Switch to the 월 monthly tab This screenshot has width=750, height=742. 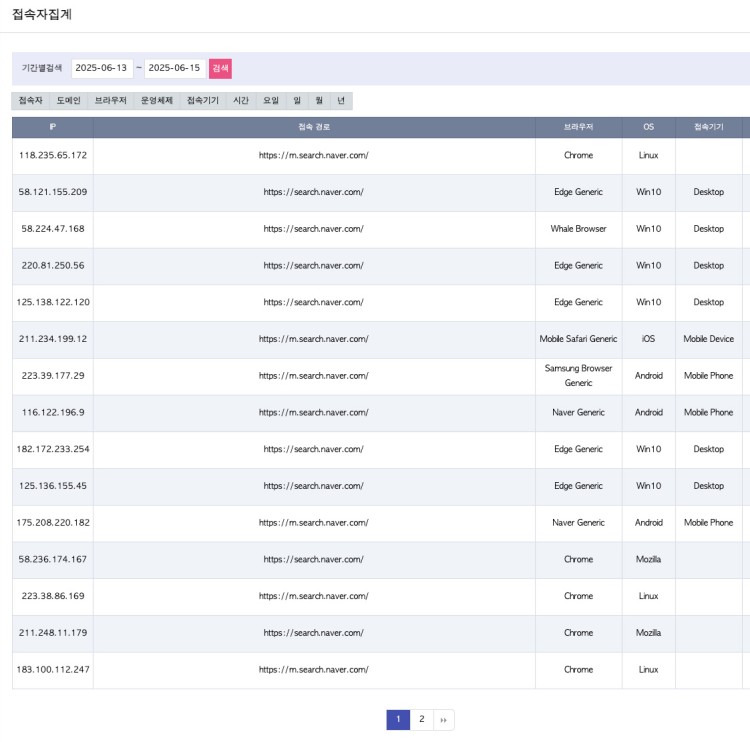(319, 101)
